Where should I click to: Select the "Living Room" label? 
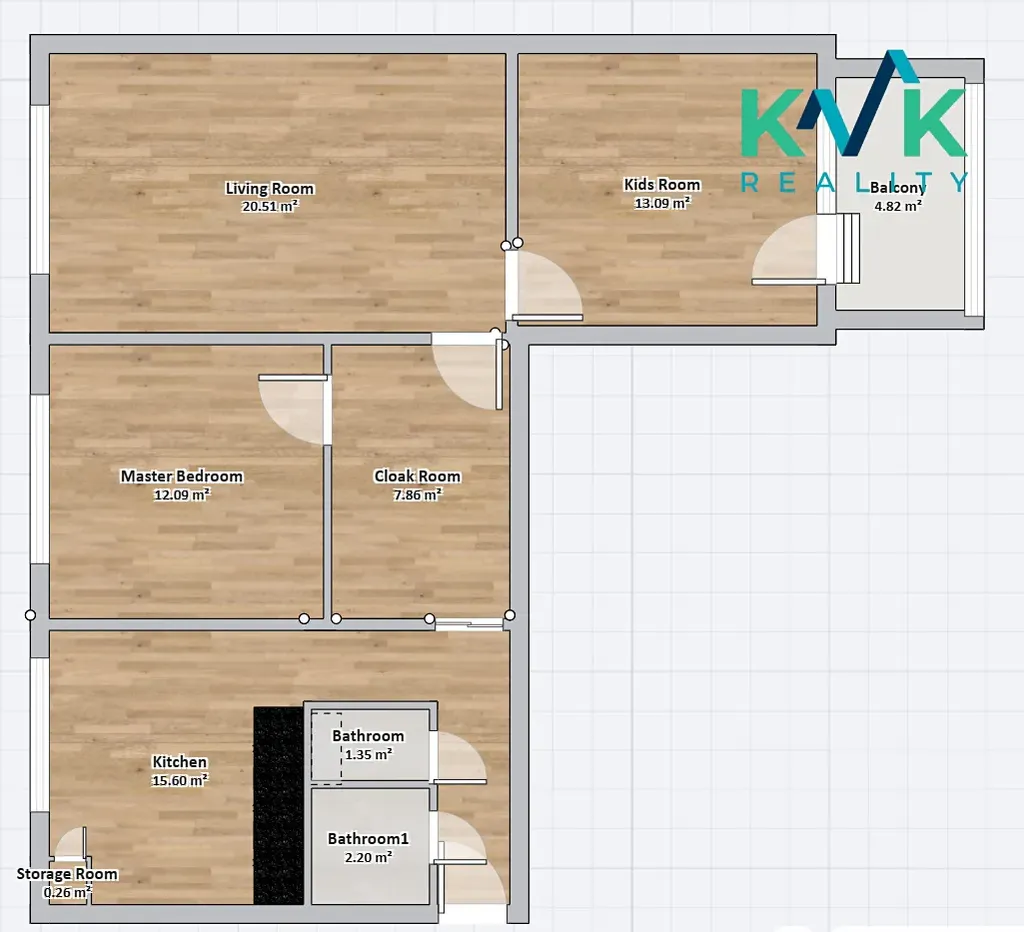[x=270, y=189]
